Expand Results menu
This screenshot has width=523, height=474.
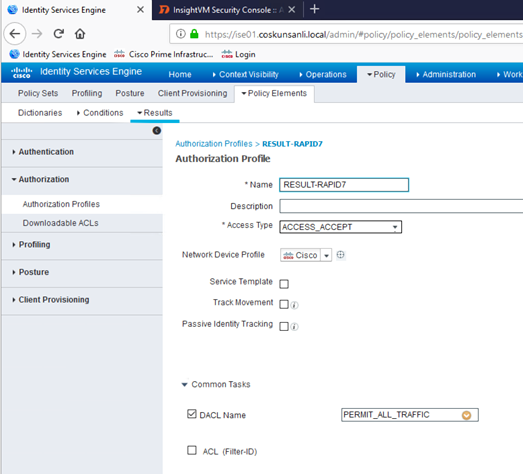(x=155, y=113)
